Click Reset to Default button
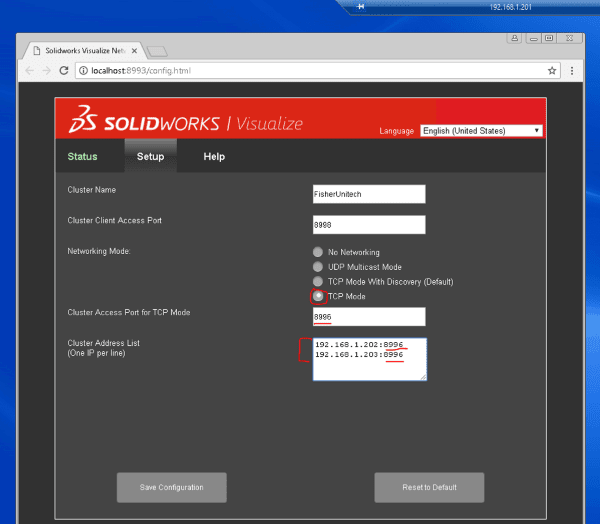Screen dimensions: 600x524 click(429, 487)
